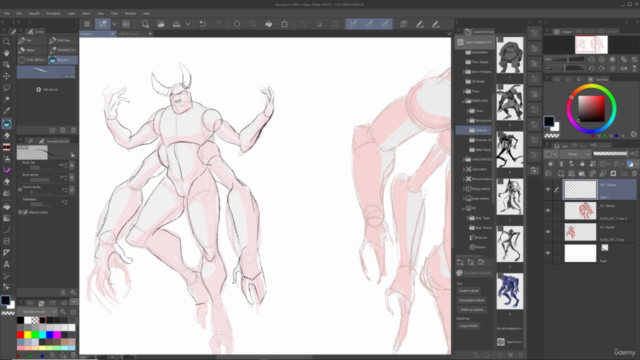Screen dimensions: 640x360
Task: Expand the Poses material folder
Action: (x=464, y=91)
